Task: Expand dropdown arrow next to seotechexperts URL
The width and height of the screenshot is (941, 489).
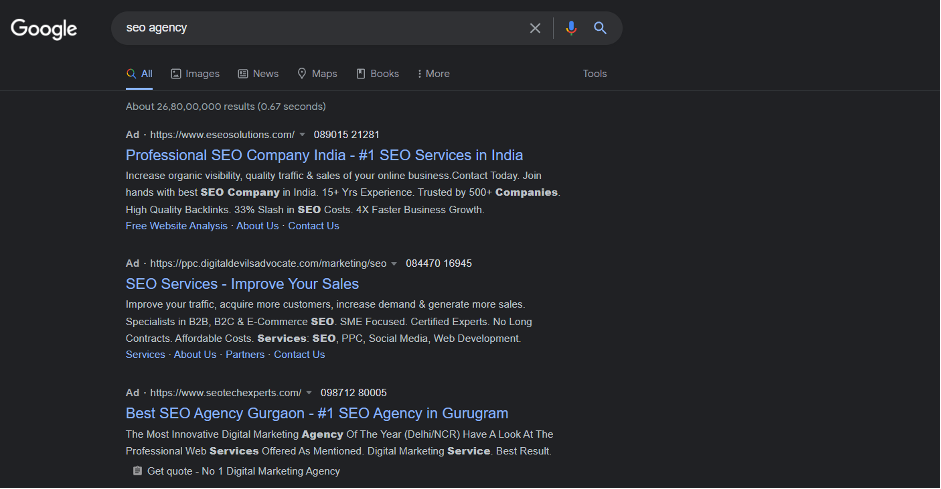Action: coord(309,393)
